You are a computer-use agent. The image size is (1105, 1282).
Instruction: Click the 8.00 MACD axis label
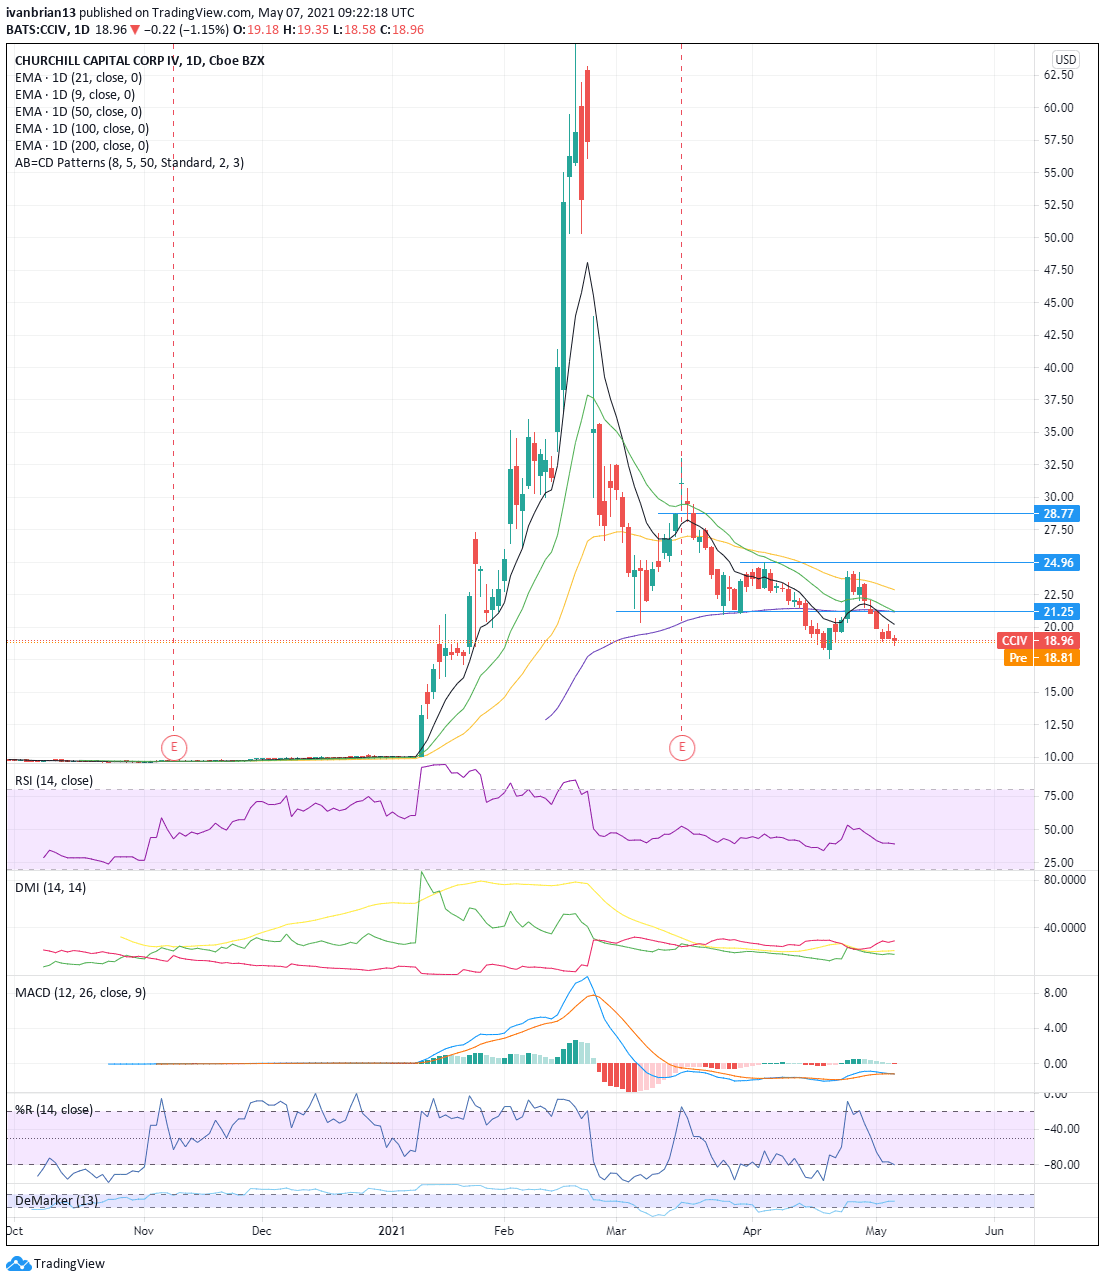(x=1056, y=993)
